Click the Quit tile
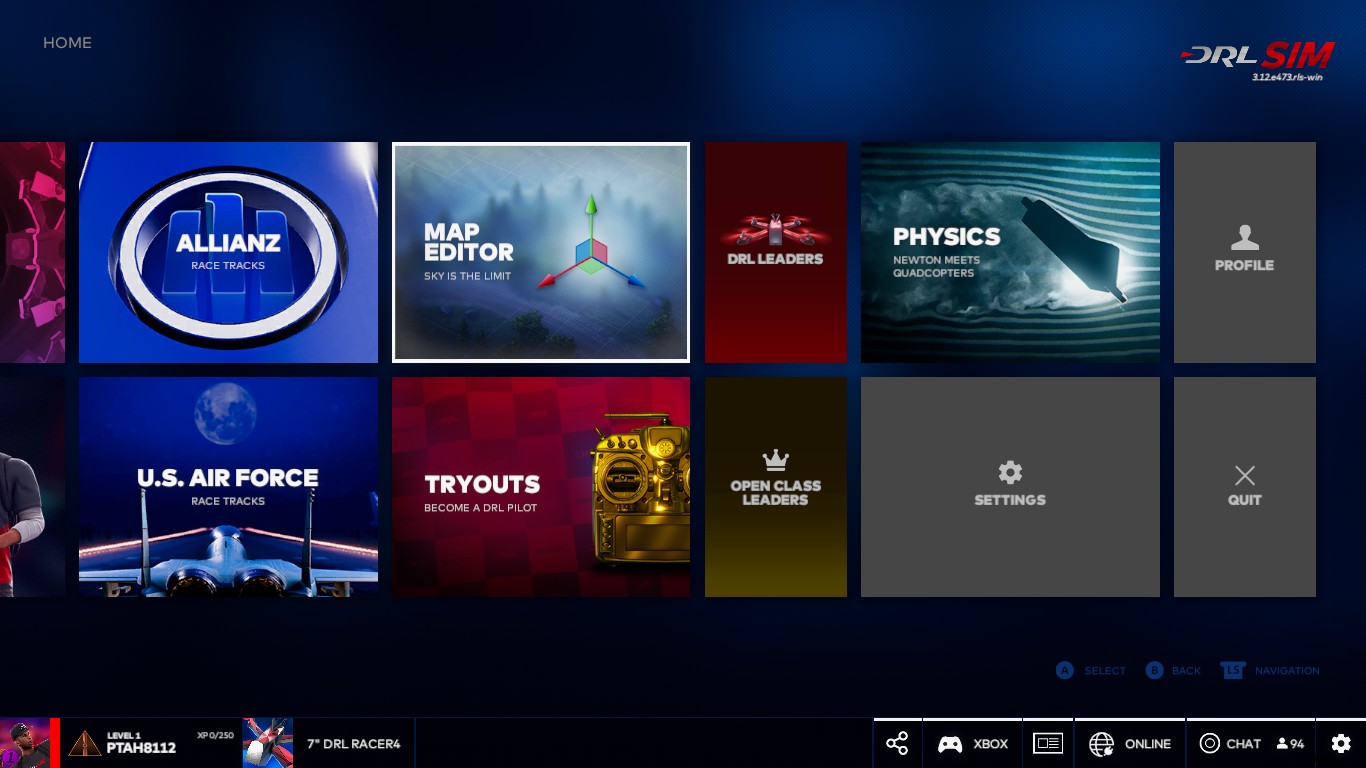The image size is (1366, 768). [x=1244, y=487]
